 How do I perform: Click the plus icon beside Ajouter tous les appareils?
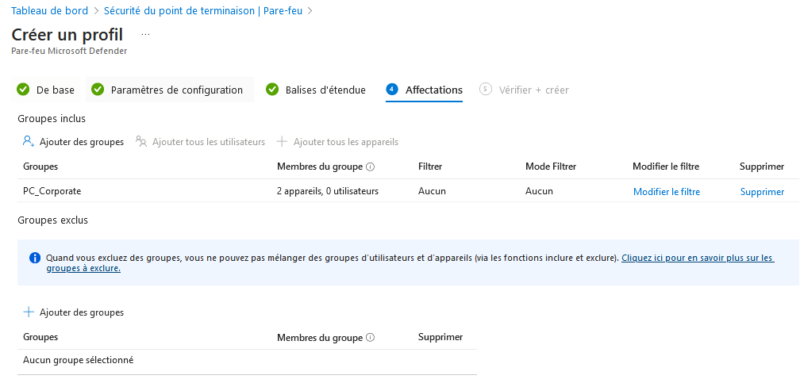282,141
